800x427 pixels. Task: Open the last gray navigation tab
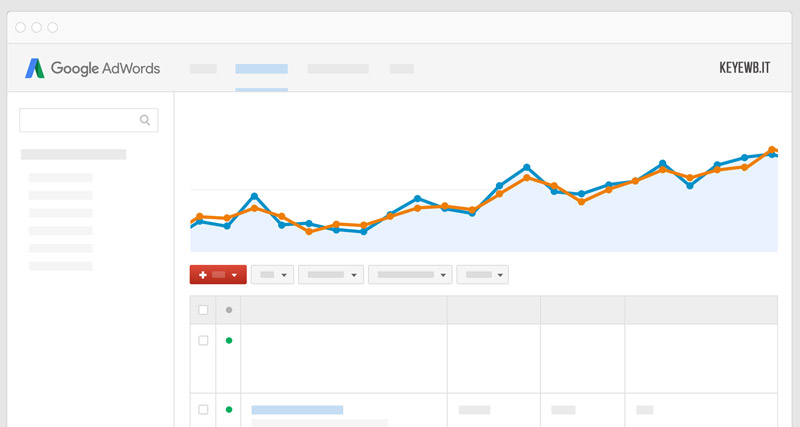pos(402,69)
